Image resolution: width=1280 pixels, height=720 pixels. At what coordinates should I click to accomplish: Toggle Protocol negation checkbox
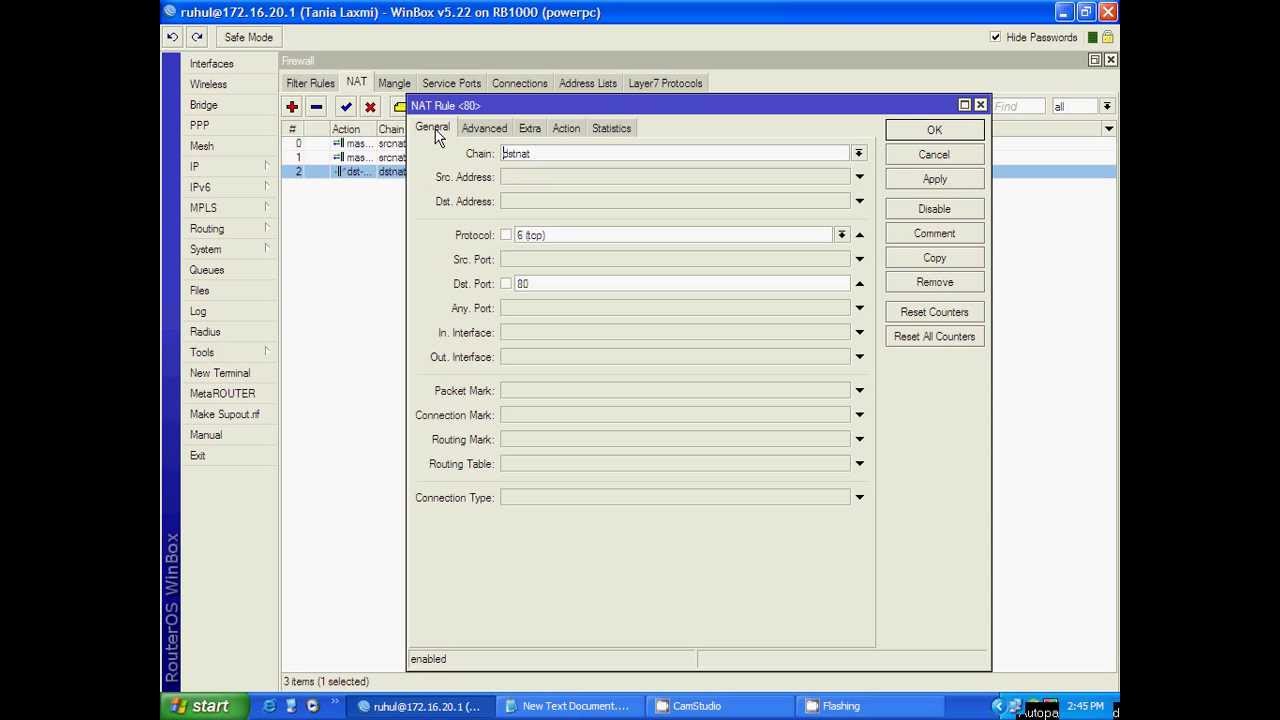click(506, 235)
